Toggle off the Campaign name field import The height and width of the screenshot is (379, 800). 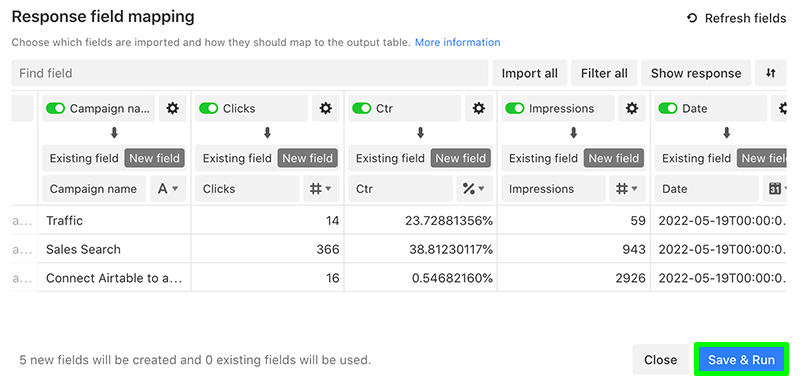point(56,108)
